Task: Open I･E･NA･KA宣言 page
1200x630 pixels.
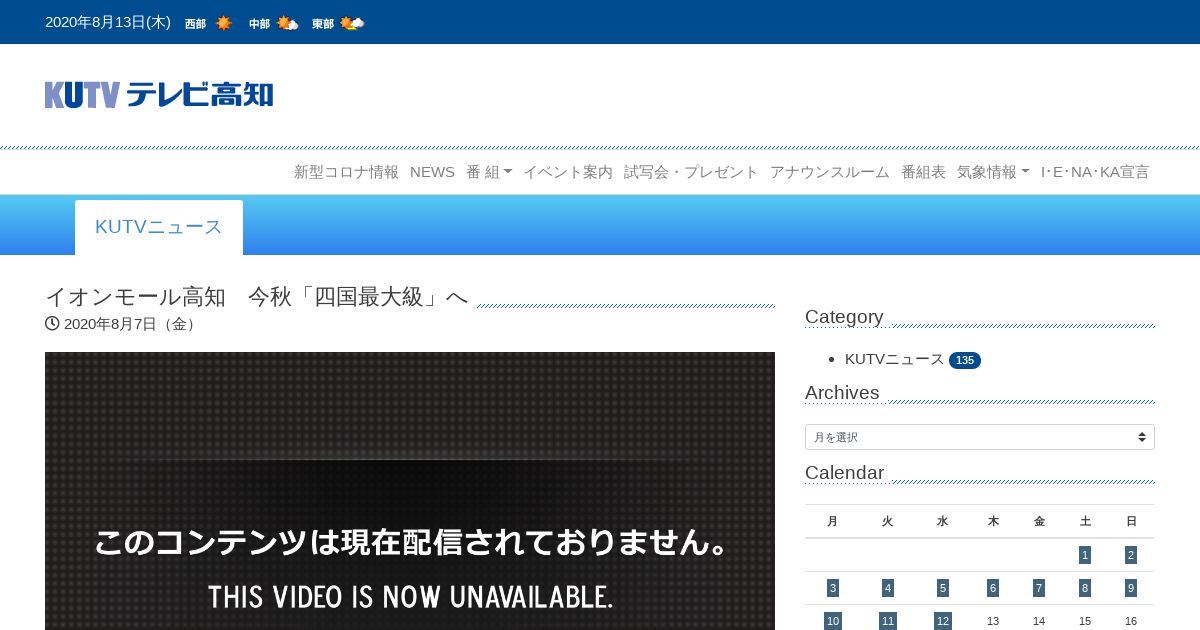Action: pos(1095,172)
